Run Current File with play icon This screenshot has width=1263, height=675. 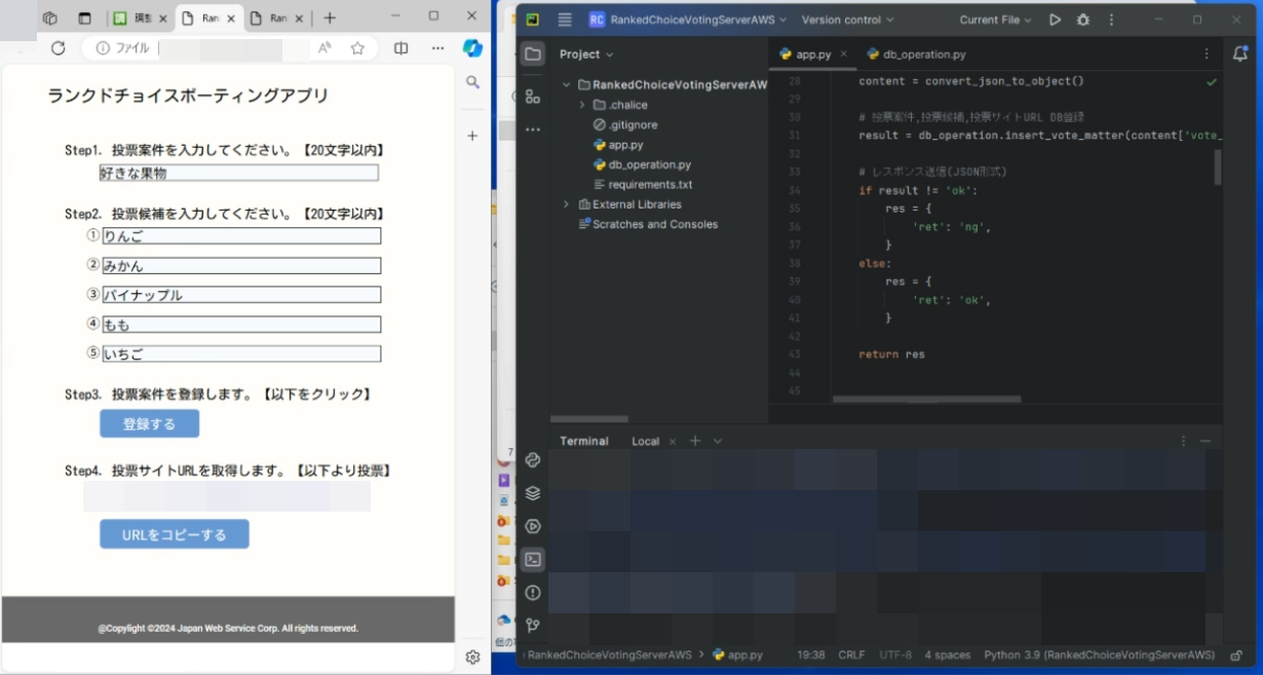[x=1055, y=19]
